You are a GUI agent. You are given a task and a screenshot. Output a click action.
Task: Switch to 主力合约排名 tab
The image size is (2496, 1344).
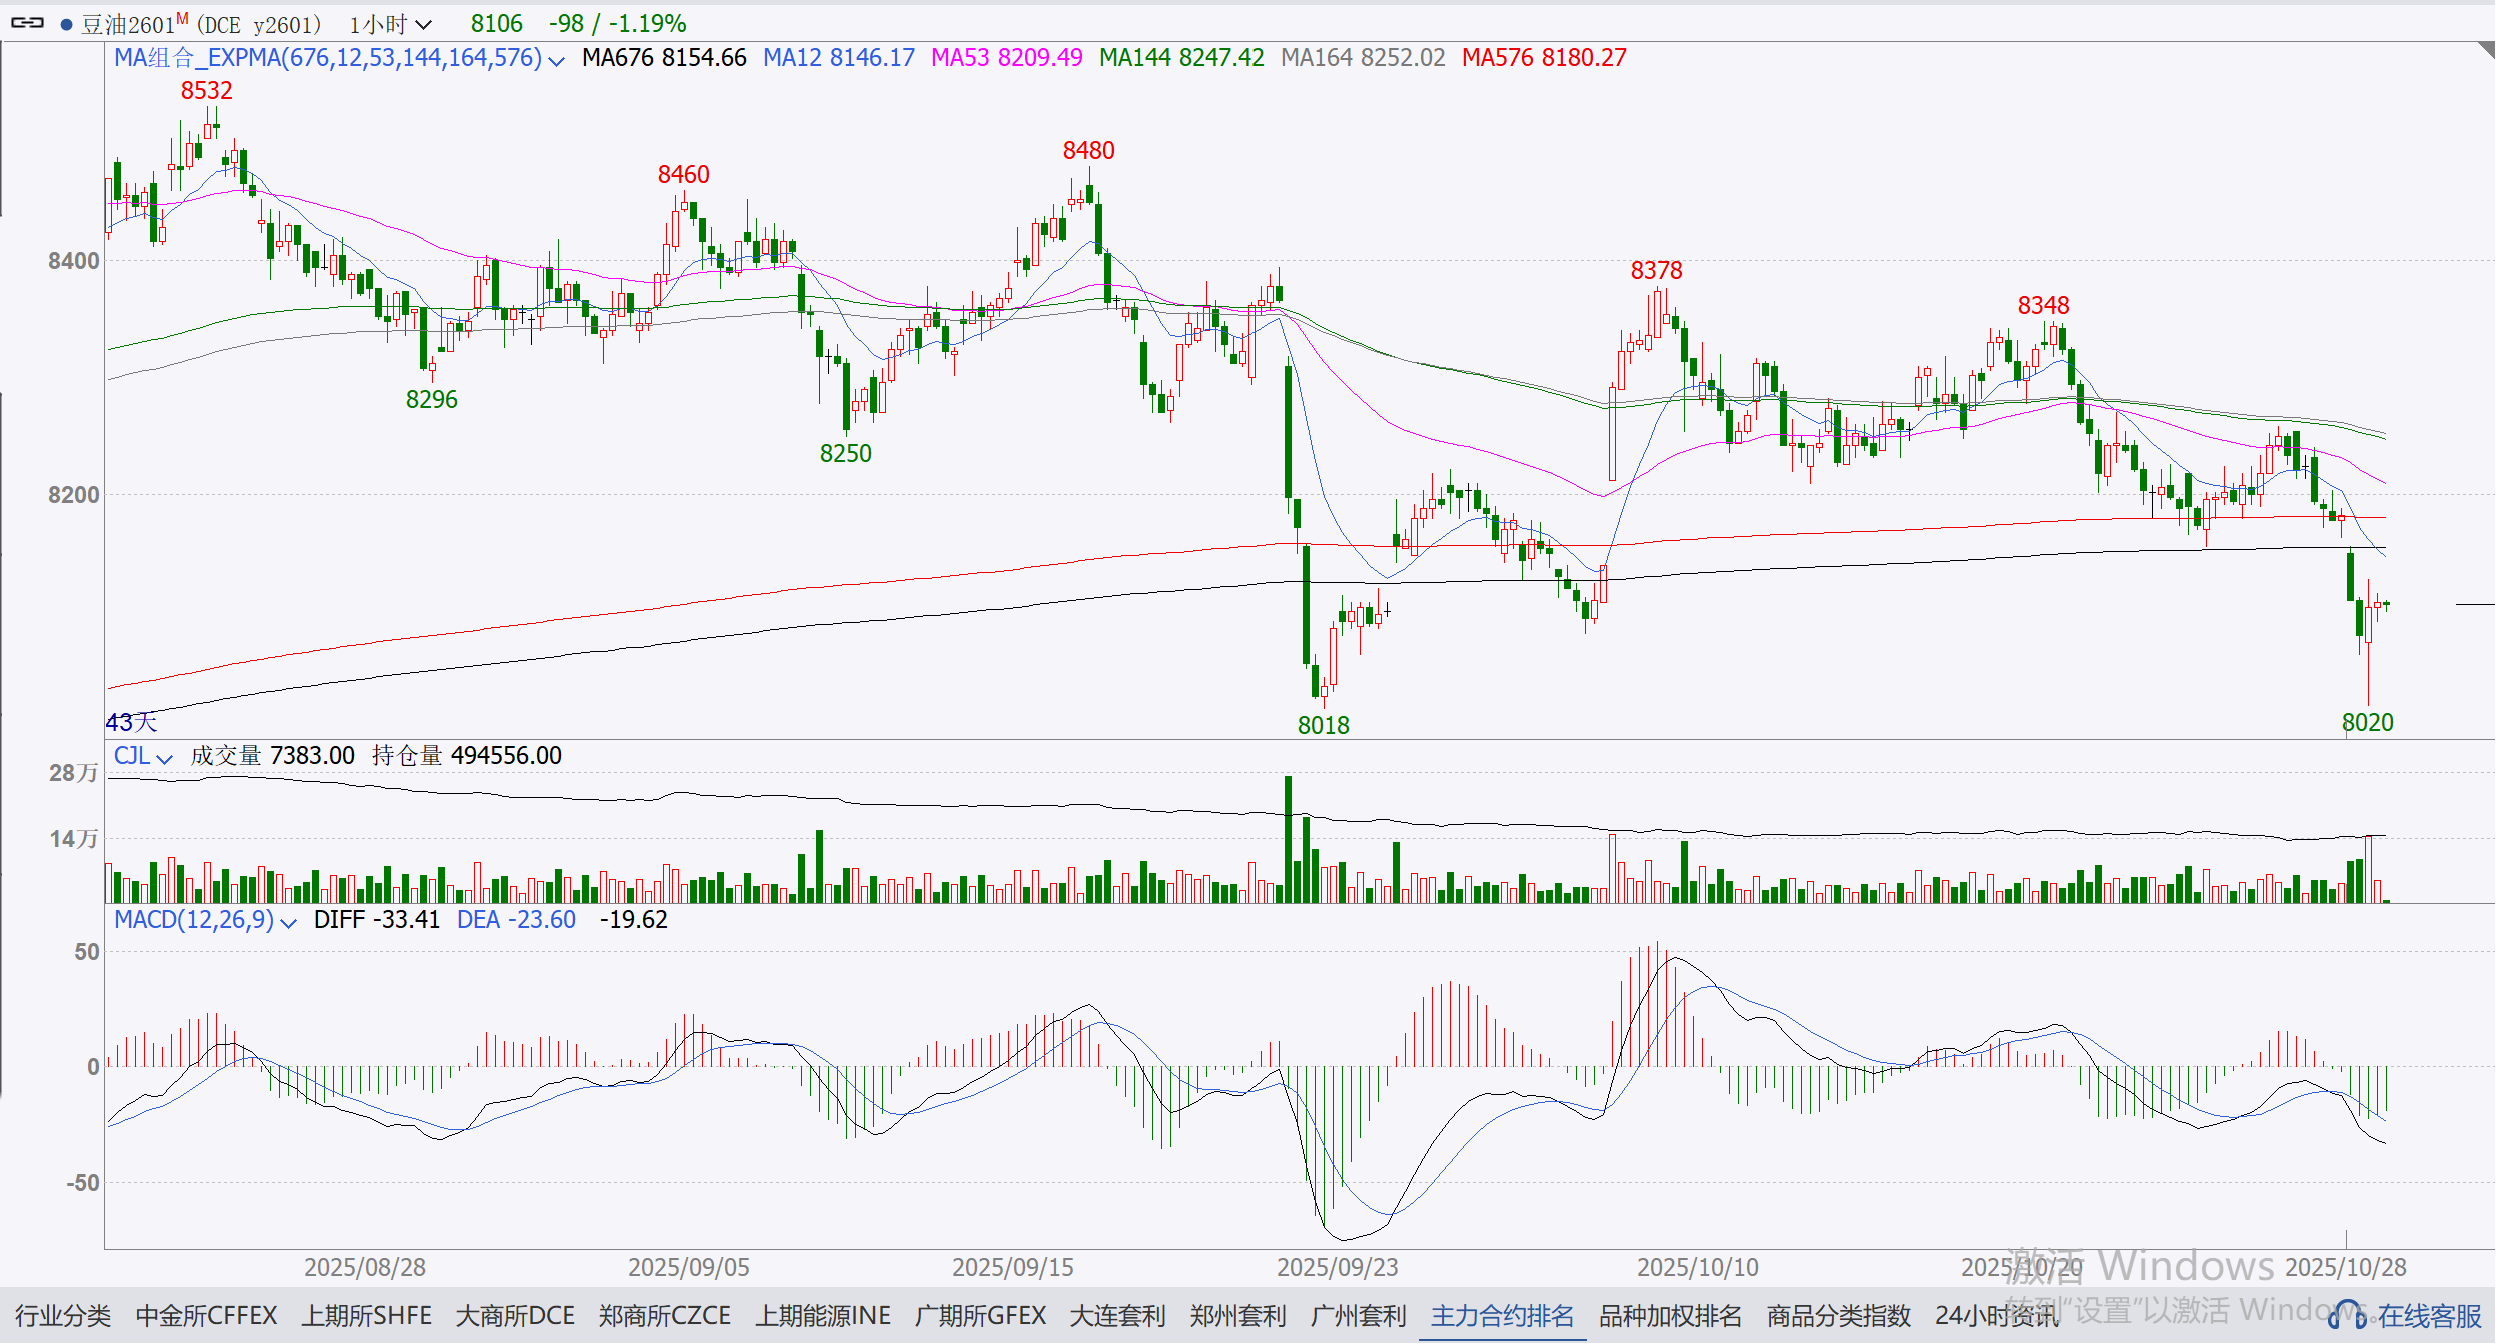pos(1502,1315)
